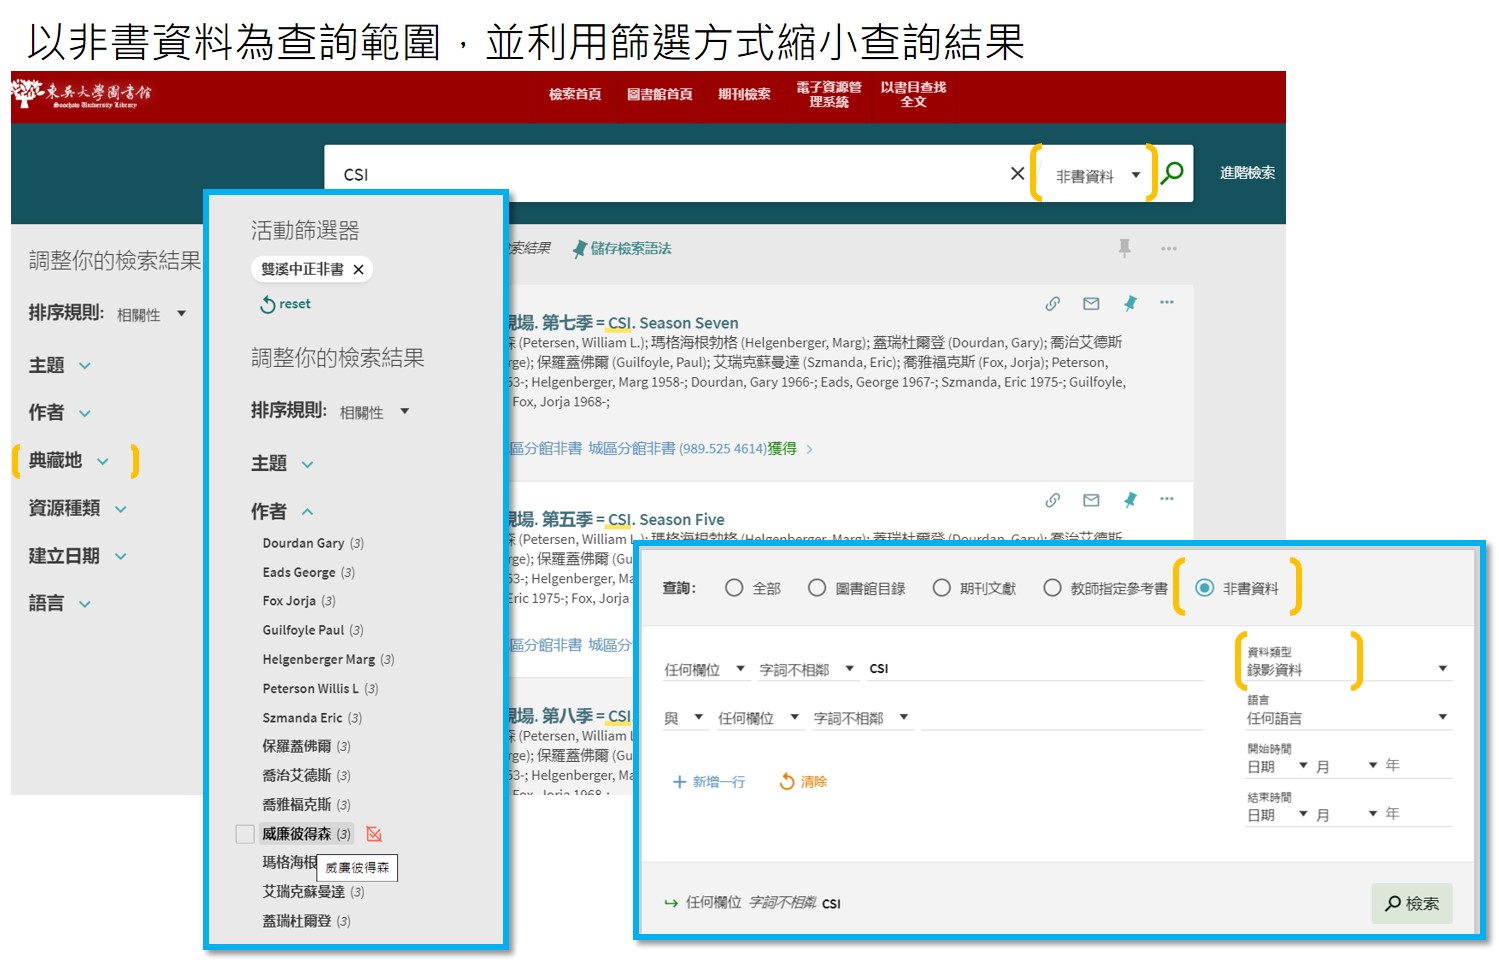This screenshot has width=1499, height=963.
Task: Pin the Season Five result
Action: pyautogui.click(x=1129, y=500)
